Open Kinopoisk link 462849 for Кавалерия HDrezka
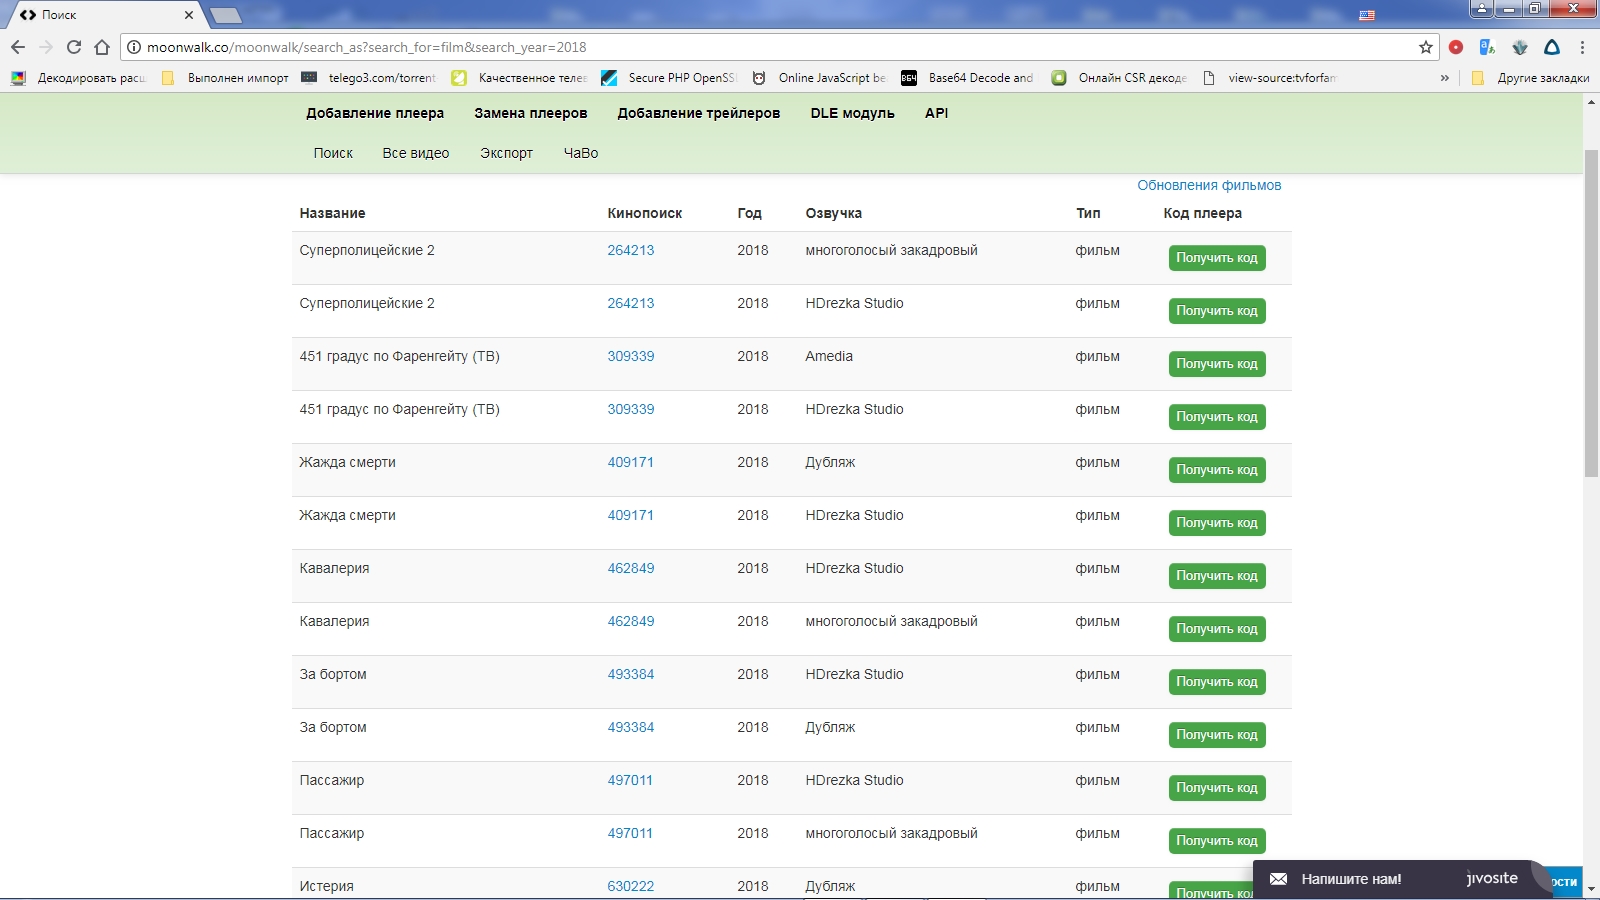This screenshot has width=1600, height=900. point(630,568)
